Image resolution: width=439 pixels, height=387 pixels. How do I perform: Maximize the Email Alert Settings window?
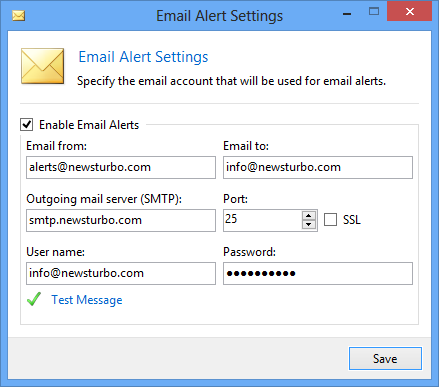pyautogui.click(x=374, y=12)
